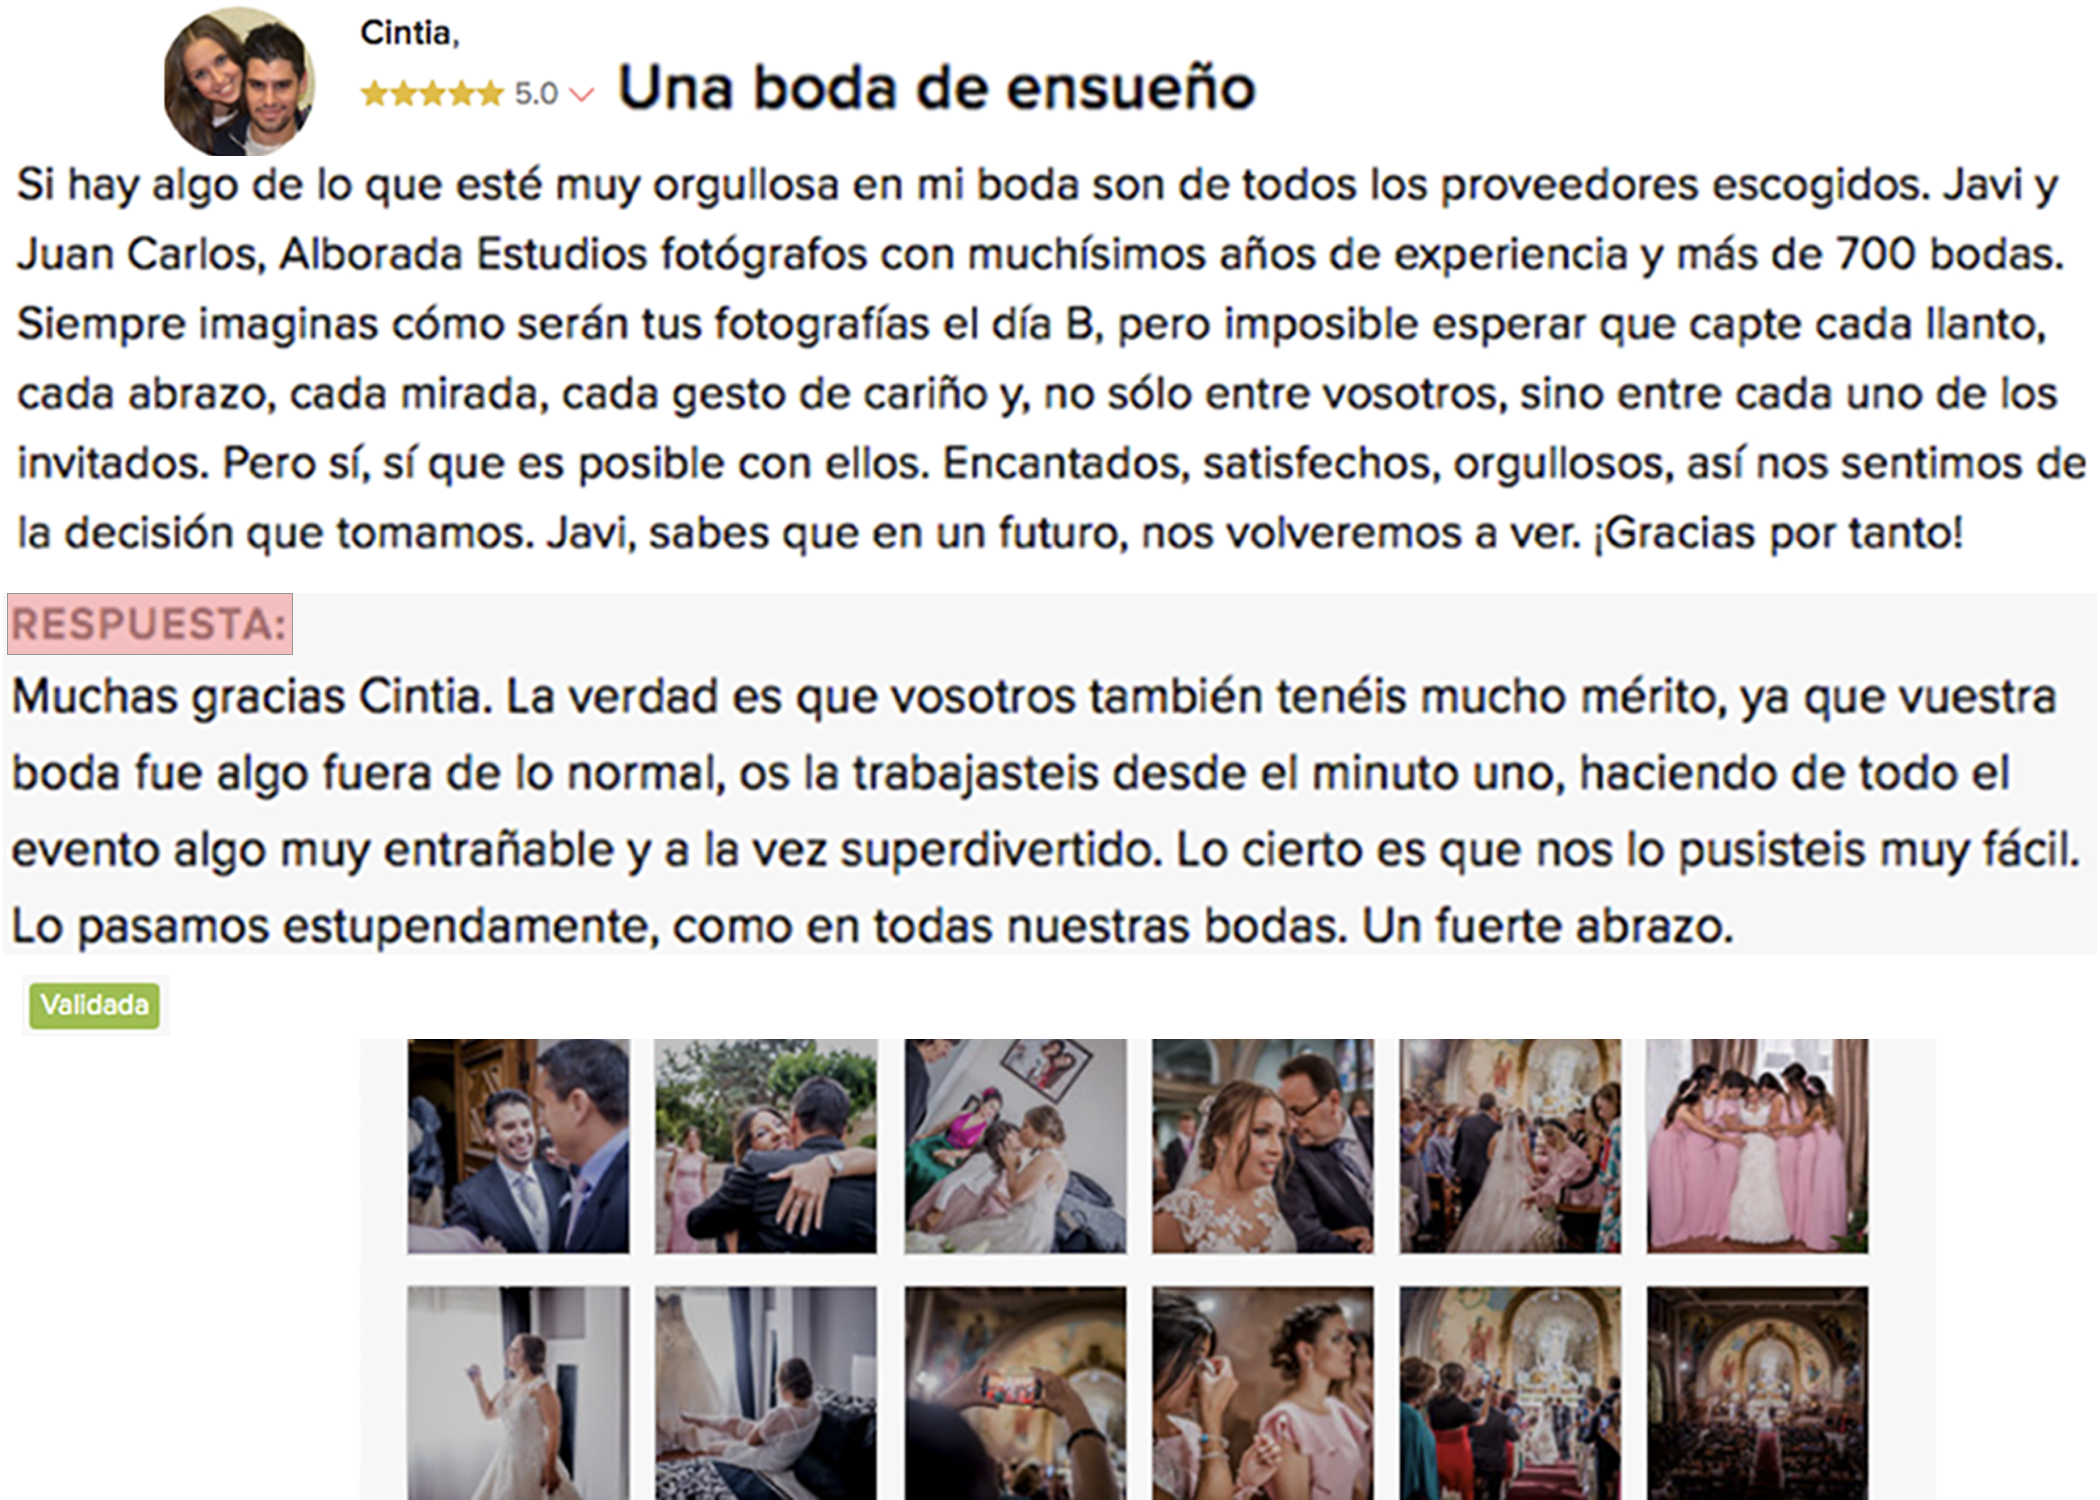Open the wide shot of the church interior
The height and width of the screenshot is (1500, 2100).
click(1758, 1393)
